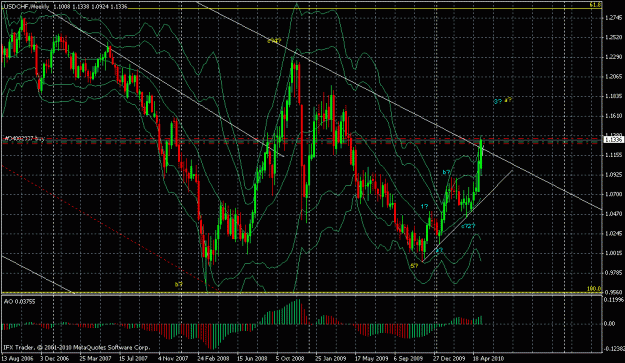Viewport: 625px width, 363px height.
Task: Click the 13 Aug 2006 date label
Action: pyautogui.click(x=17, y=358)
